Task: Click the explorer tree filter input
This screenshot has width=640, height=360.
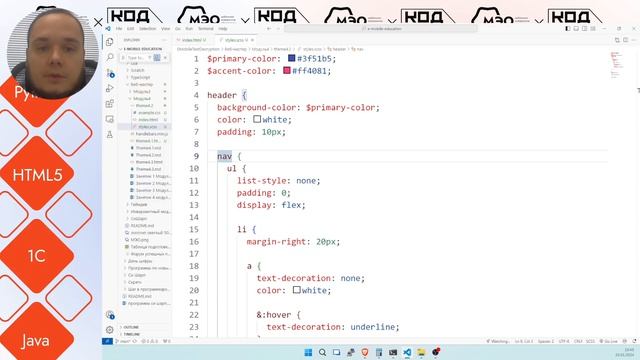Action: [136, 58]
